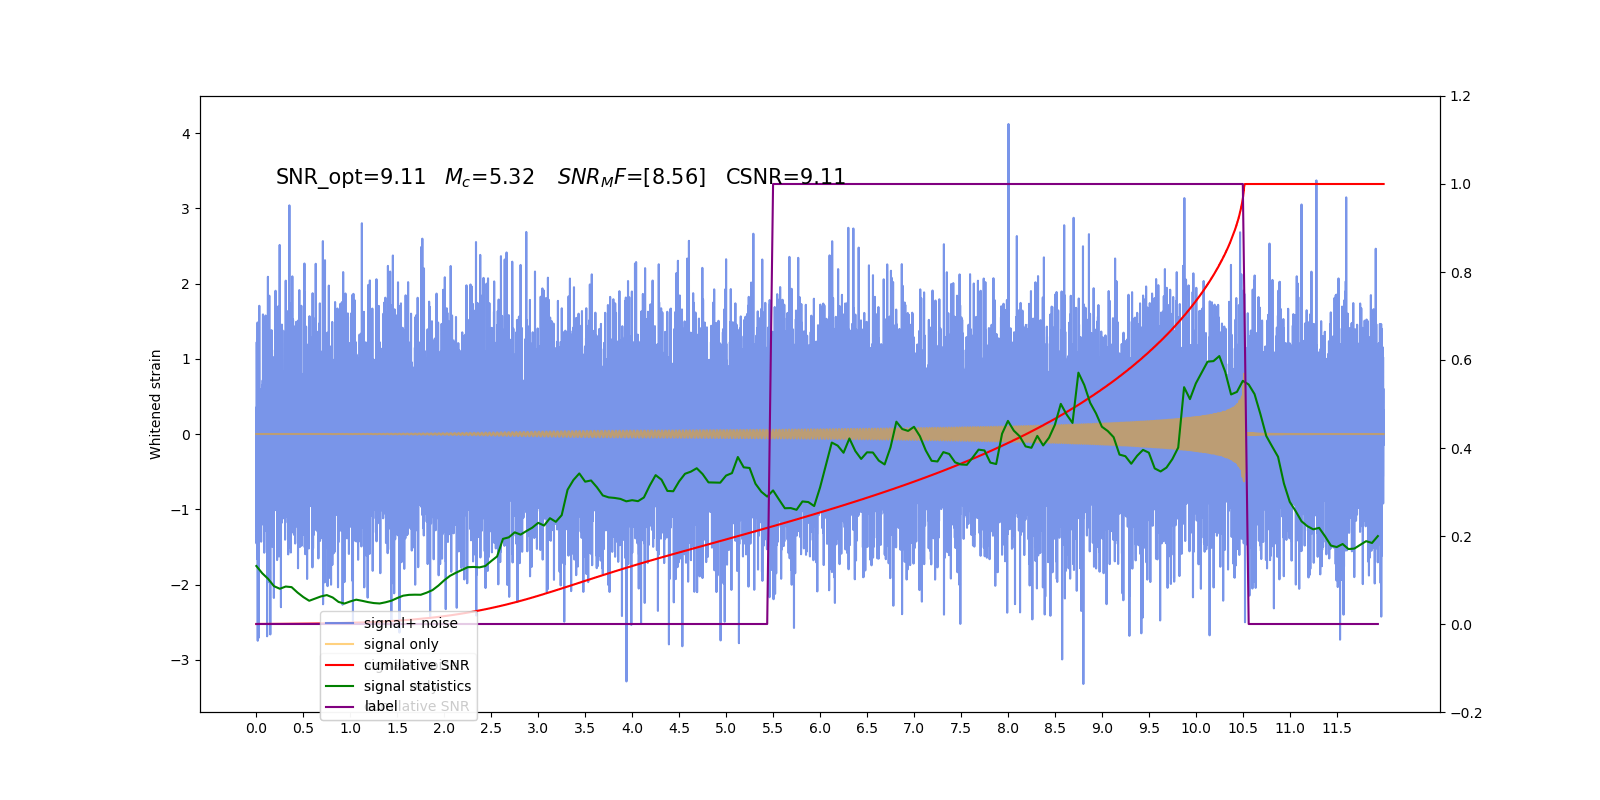Screen dimensions: 1600x800
Task: Click the left y-axis tick label −3
Action: pyautogui.click(x=181, y=660)
